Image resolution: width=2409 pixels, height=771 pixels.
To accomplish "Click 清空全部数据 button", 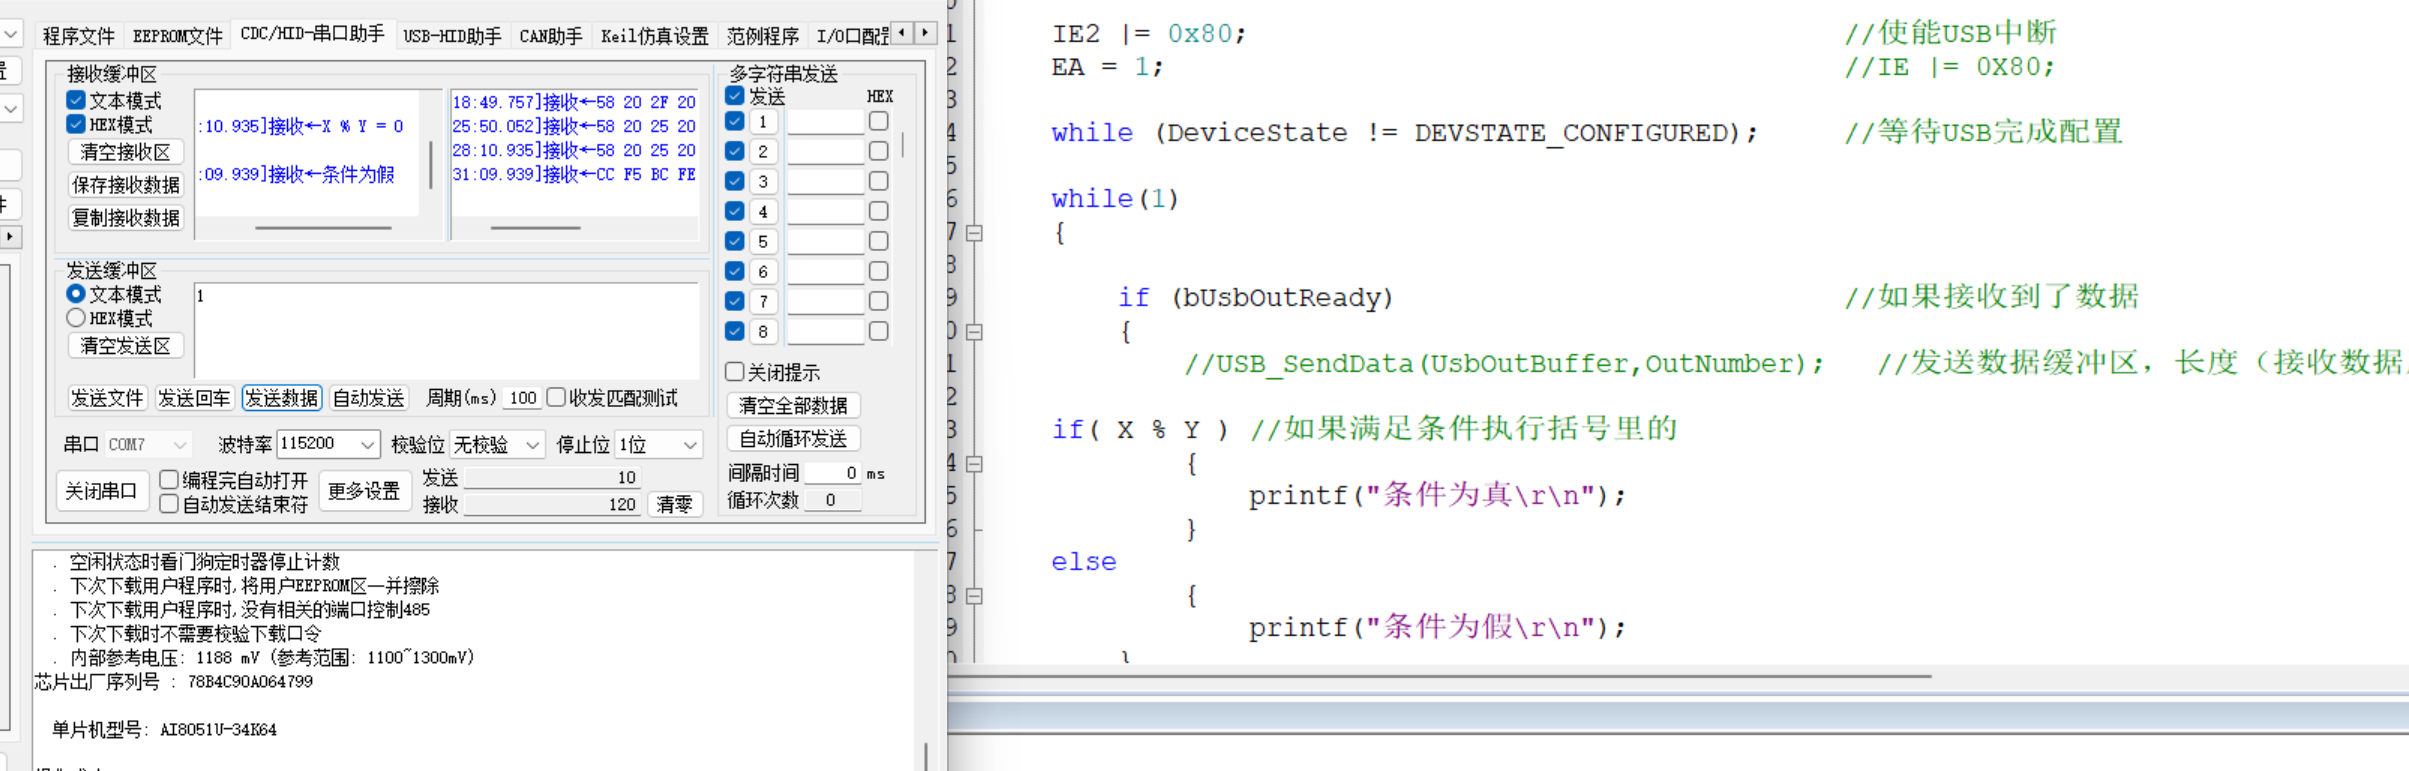I will tap(793, 405).
